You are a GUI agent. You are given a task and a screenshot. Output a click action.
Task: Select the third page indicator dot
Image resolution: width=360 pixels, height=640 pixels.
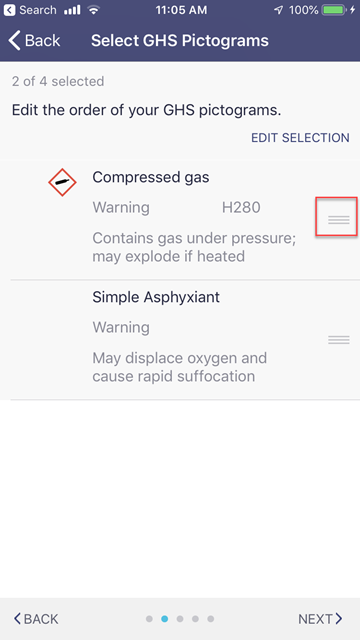pos(180,619)
